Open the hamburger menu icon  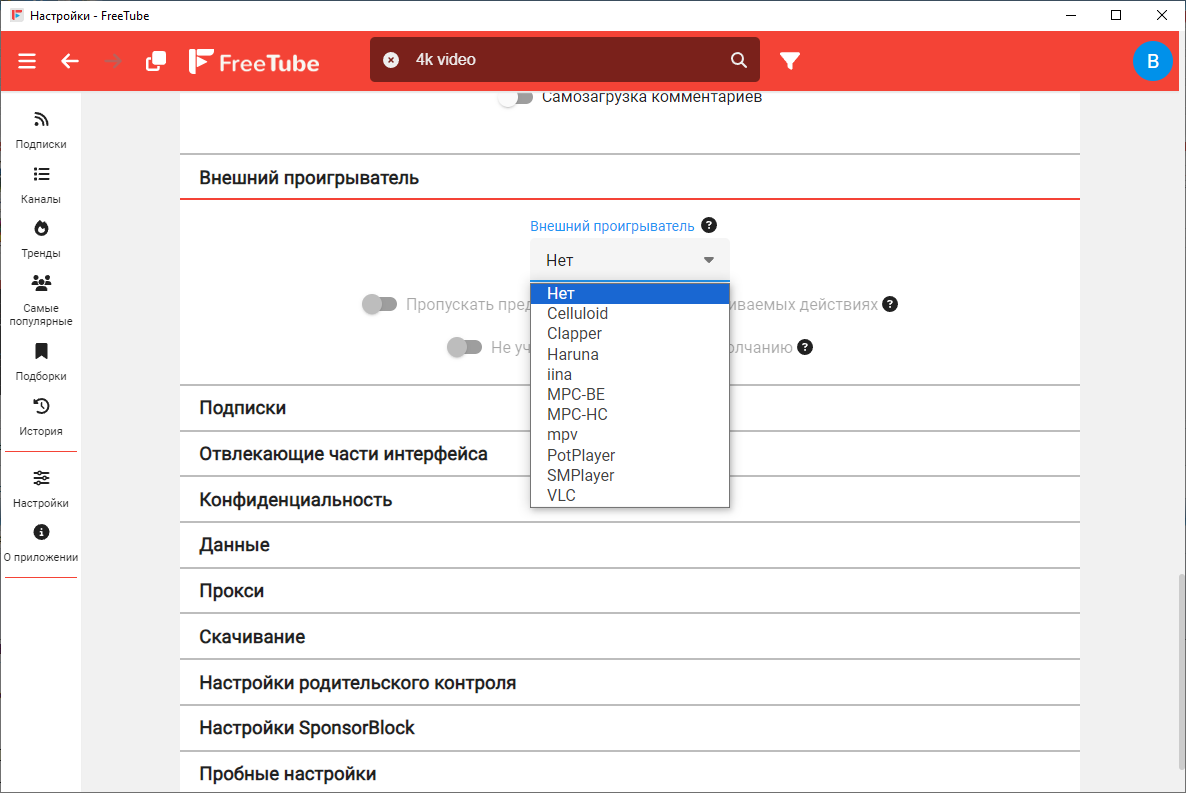[27, 61]
